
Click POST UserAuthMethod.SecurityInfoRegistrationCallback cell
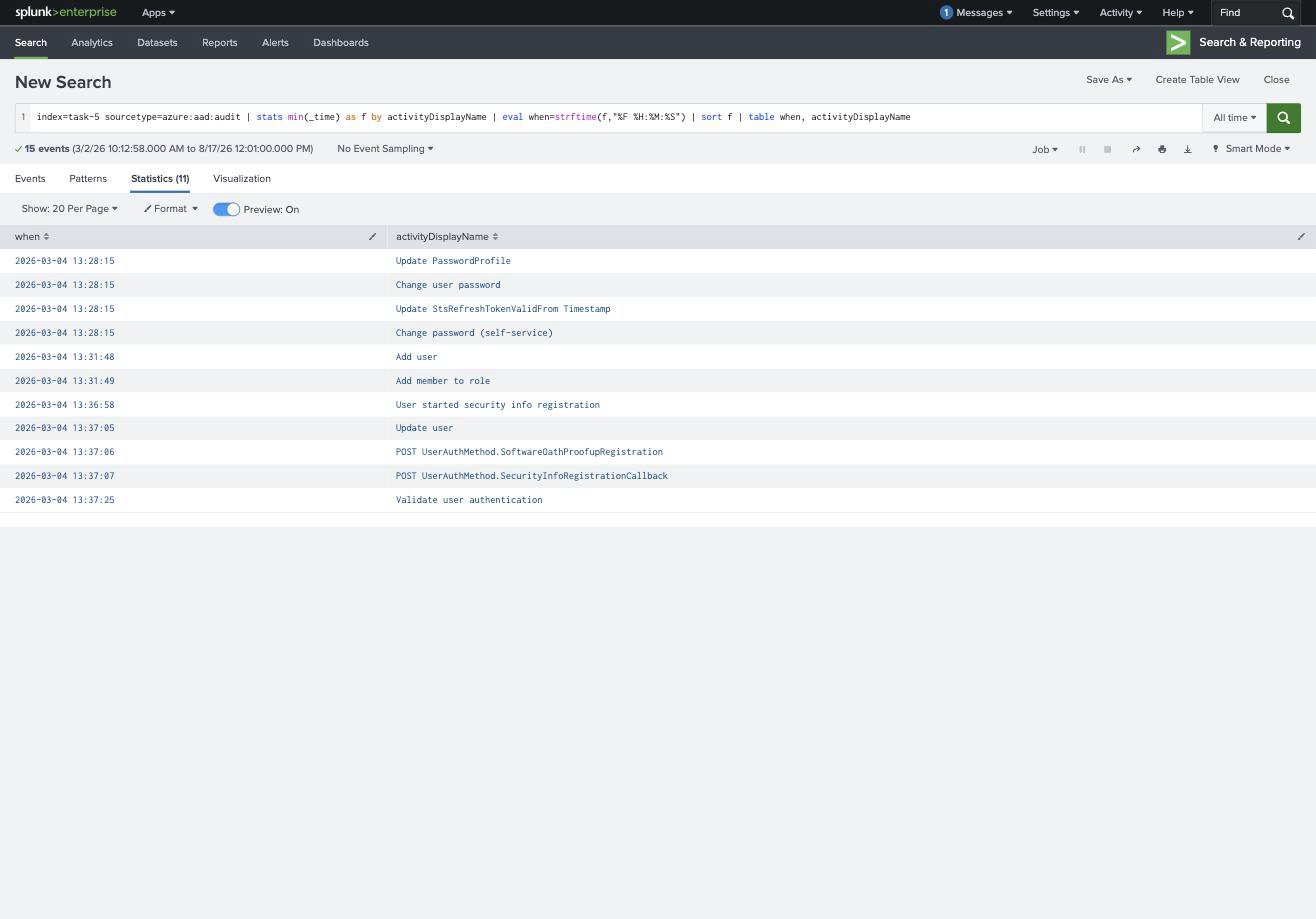(x=532, y=476)
